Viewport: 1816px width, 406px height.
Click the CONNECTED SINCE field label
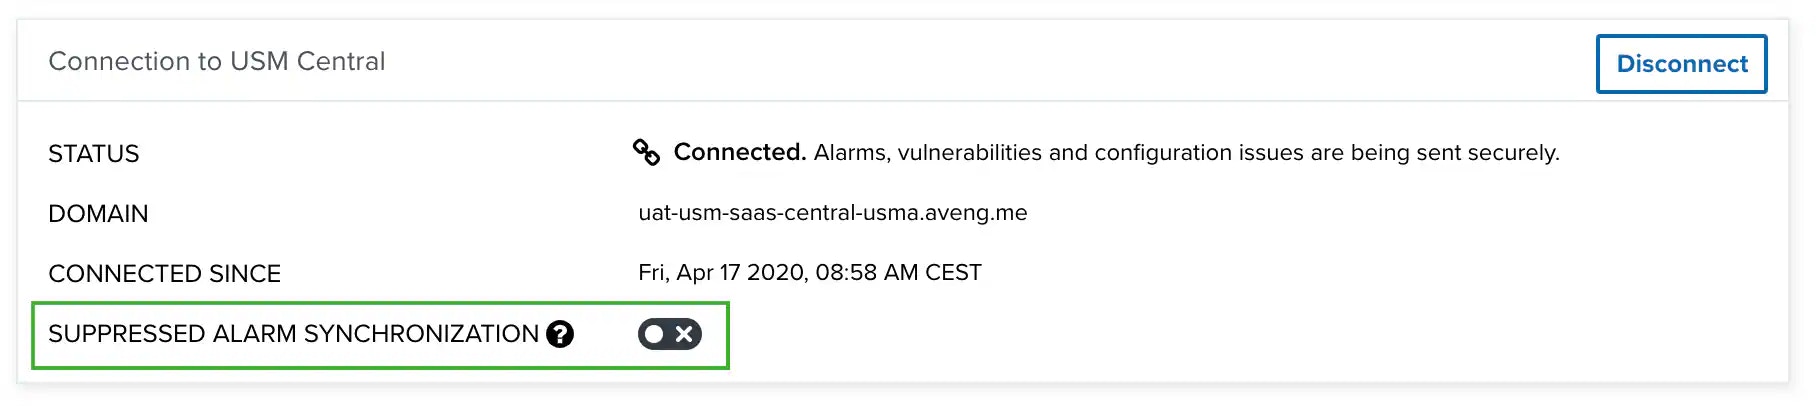(x=165, y=274)
